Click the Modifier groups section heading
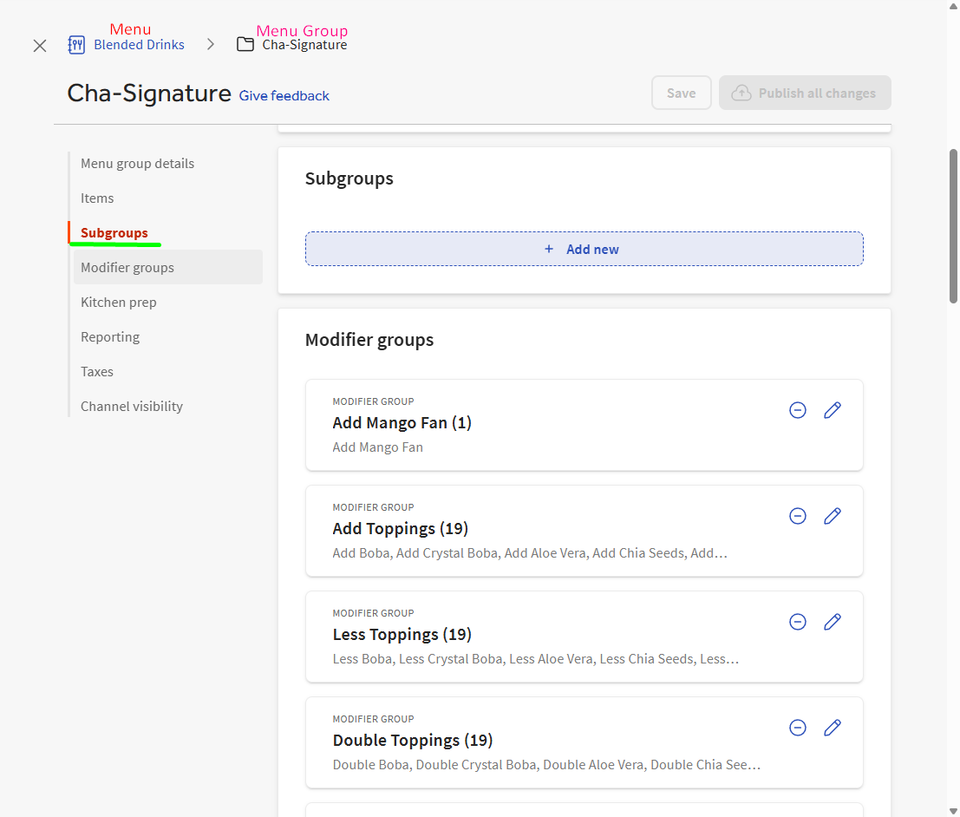The width and height of the screenshot is (960, 817). [369, 339]
